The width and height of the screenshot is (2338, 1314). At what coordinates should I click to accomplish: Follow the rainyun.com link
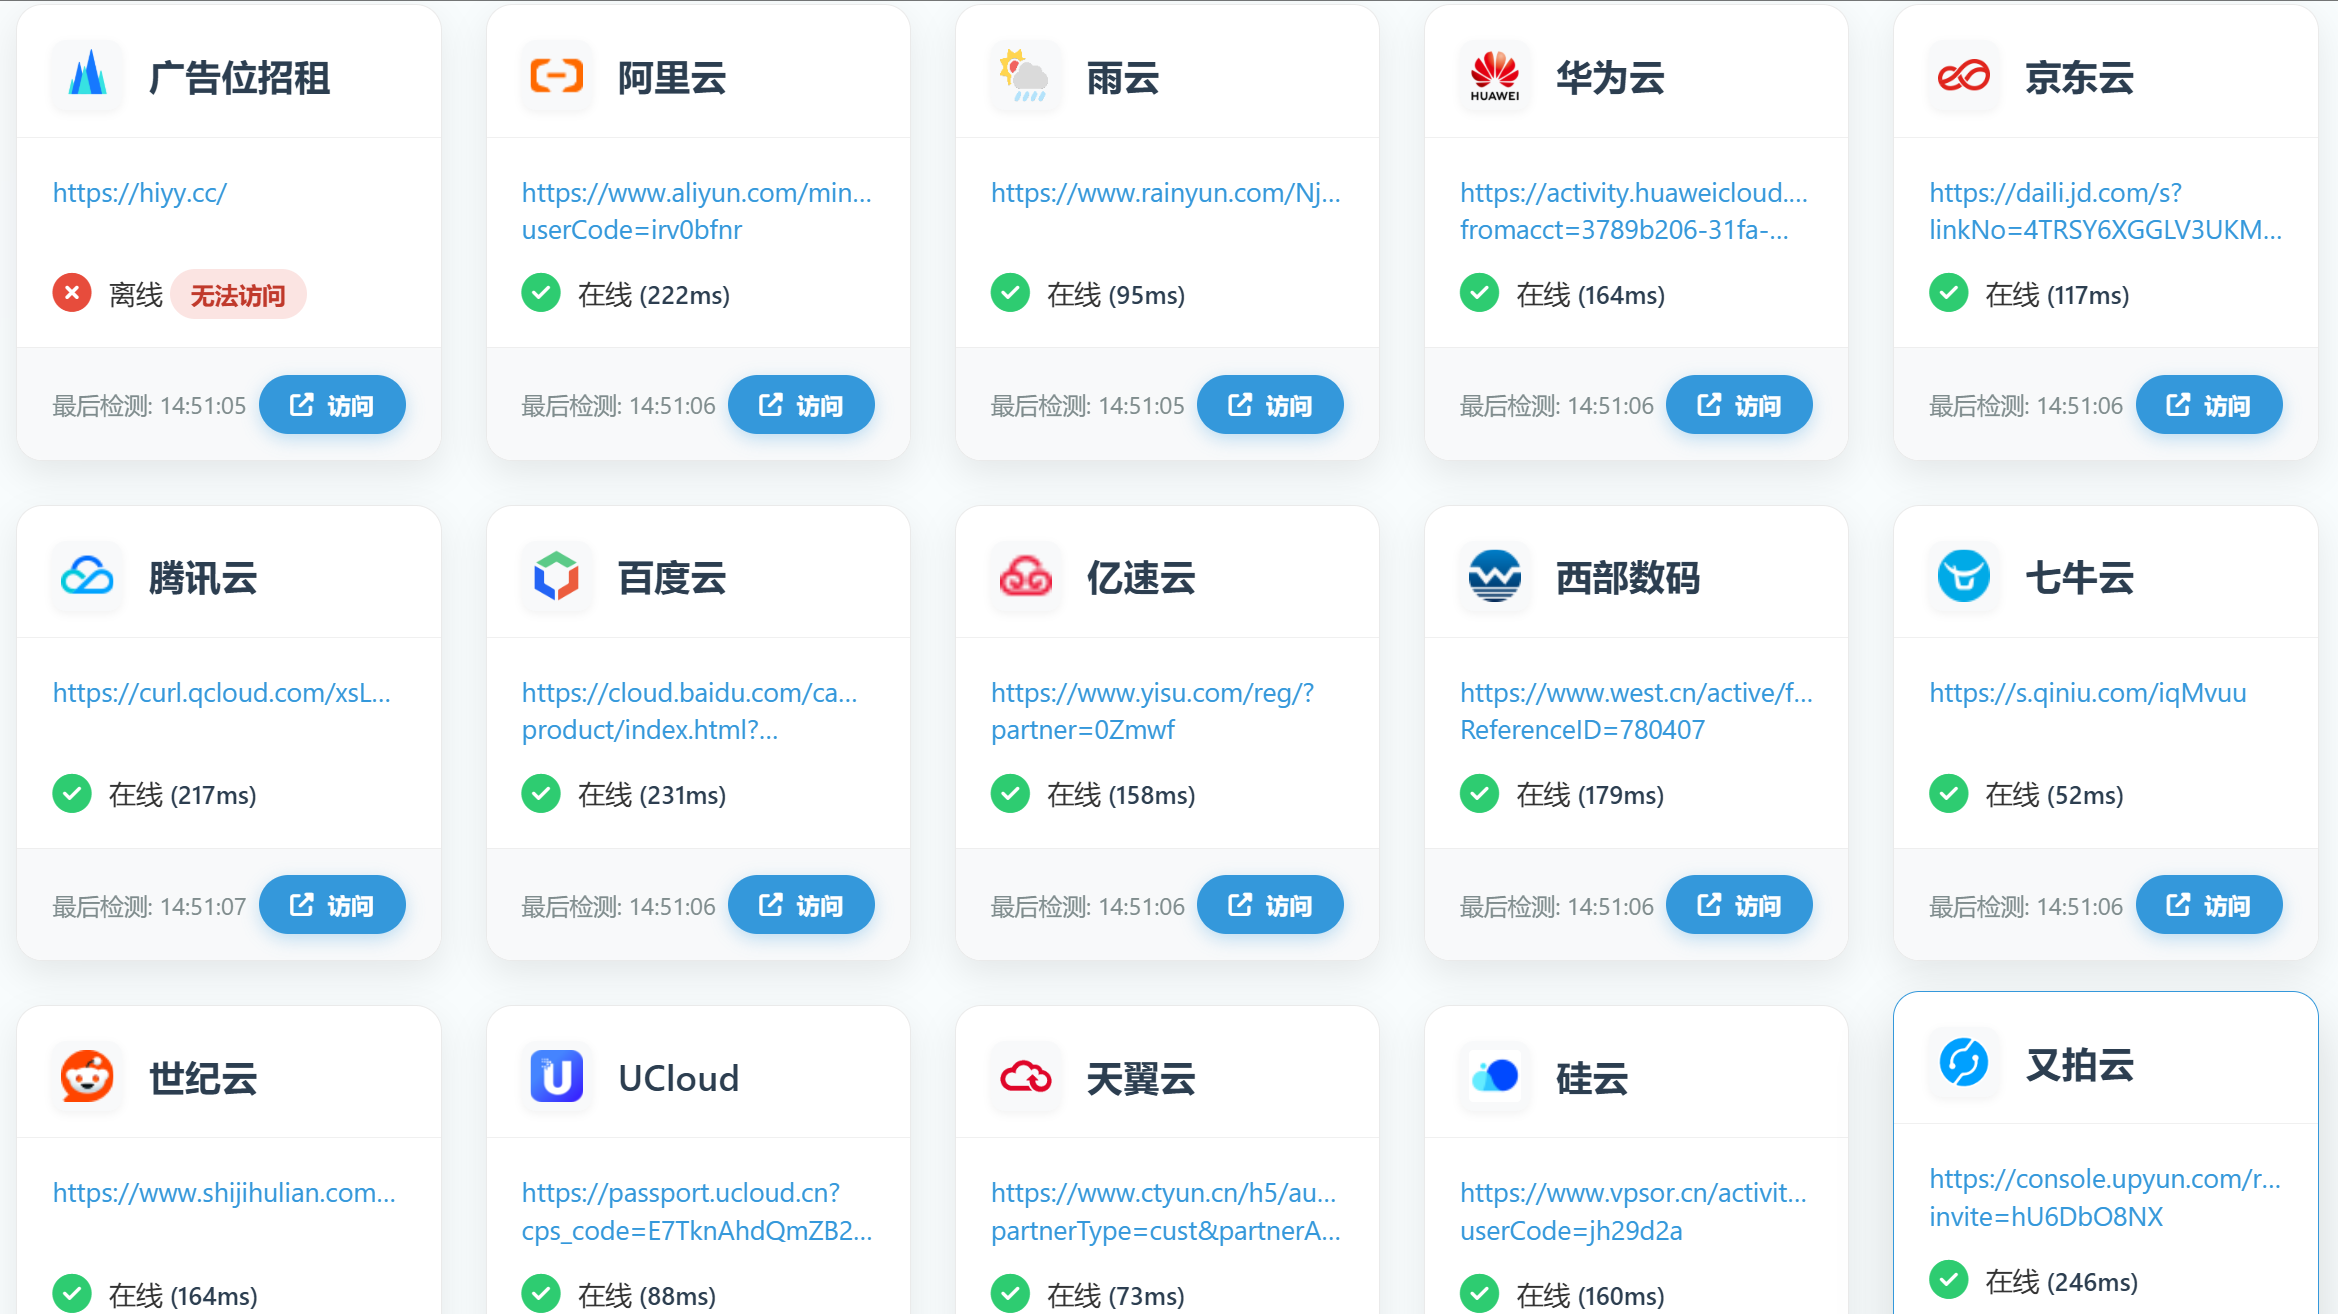point(1166,193)
